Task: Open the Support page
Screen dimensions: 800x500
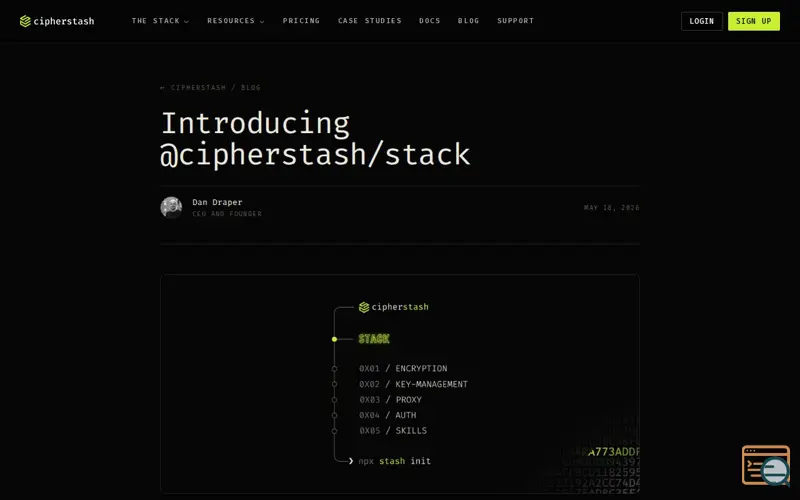Action: [515, 21]
